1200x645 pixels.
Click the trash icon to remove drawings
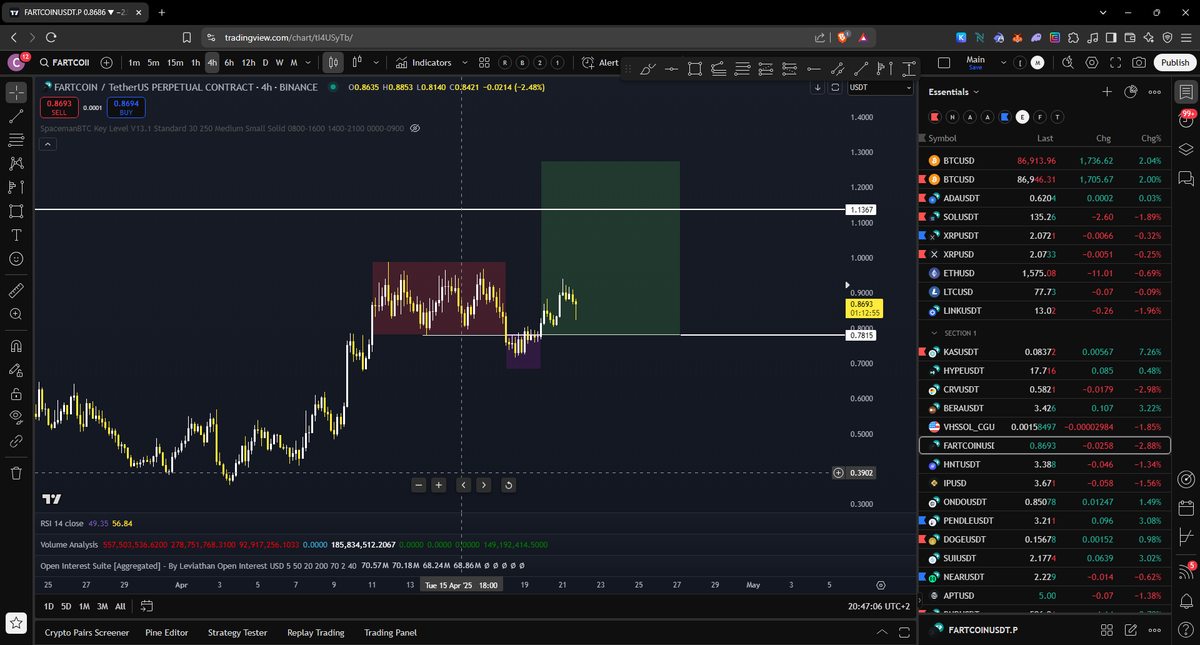click(x=16, y=472)
